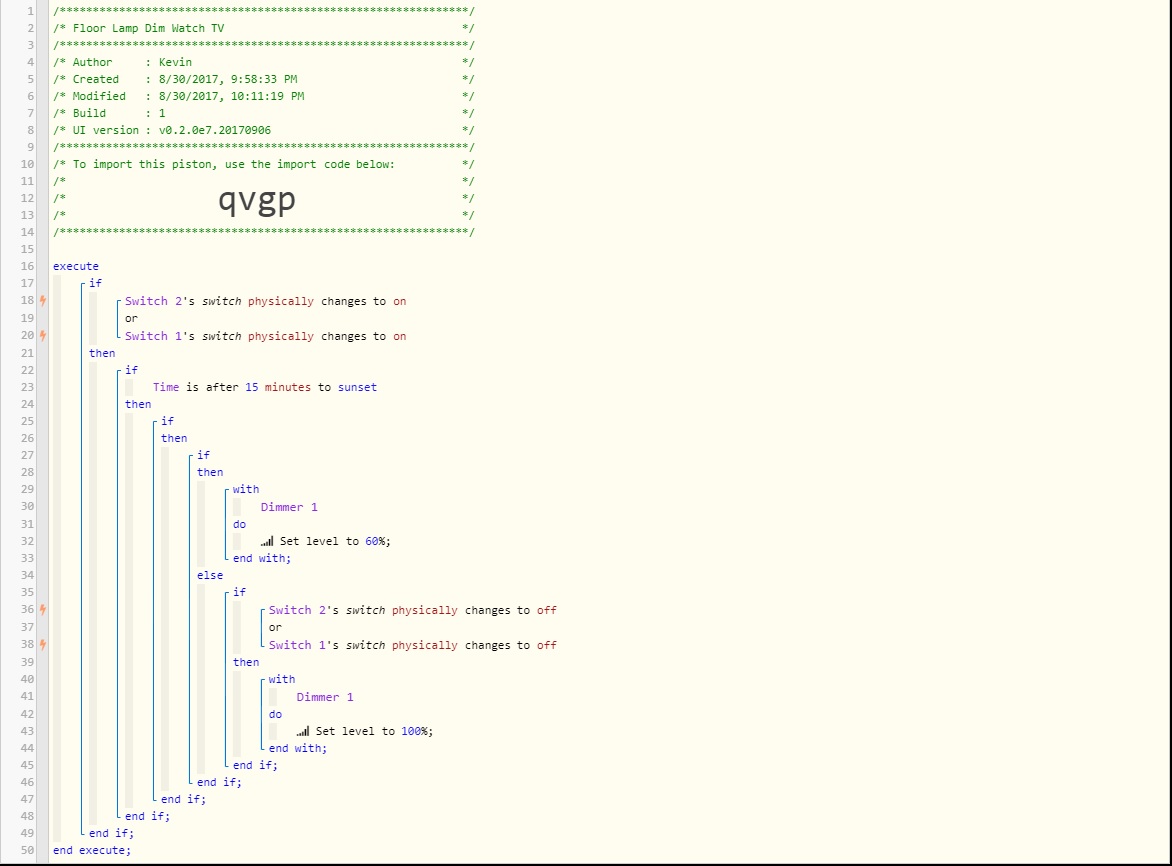The height and width of the screenshot is (866, 1172).
Task: Click line number 1 in the gutter
Action: [x=31, y=11]
